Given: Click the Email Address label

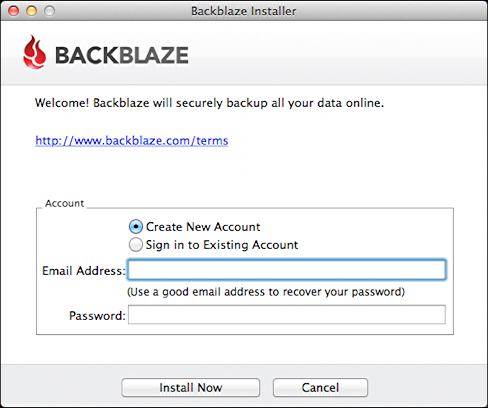Looking at the screenshot, I should (x=84, y=271).
